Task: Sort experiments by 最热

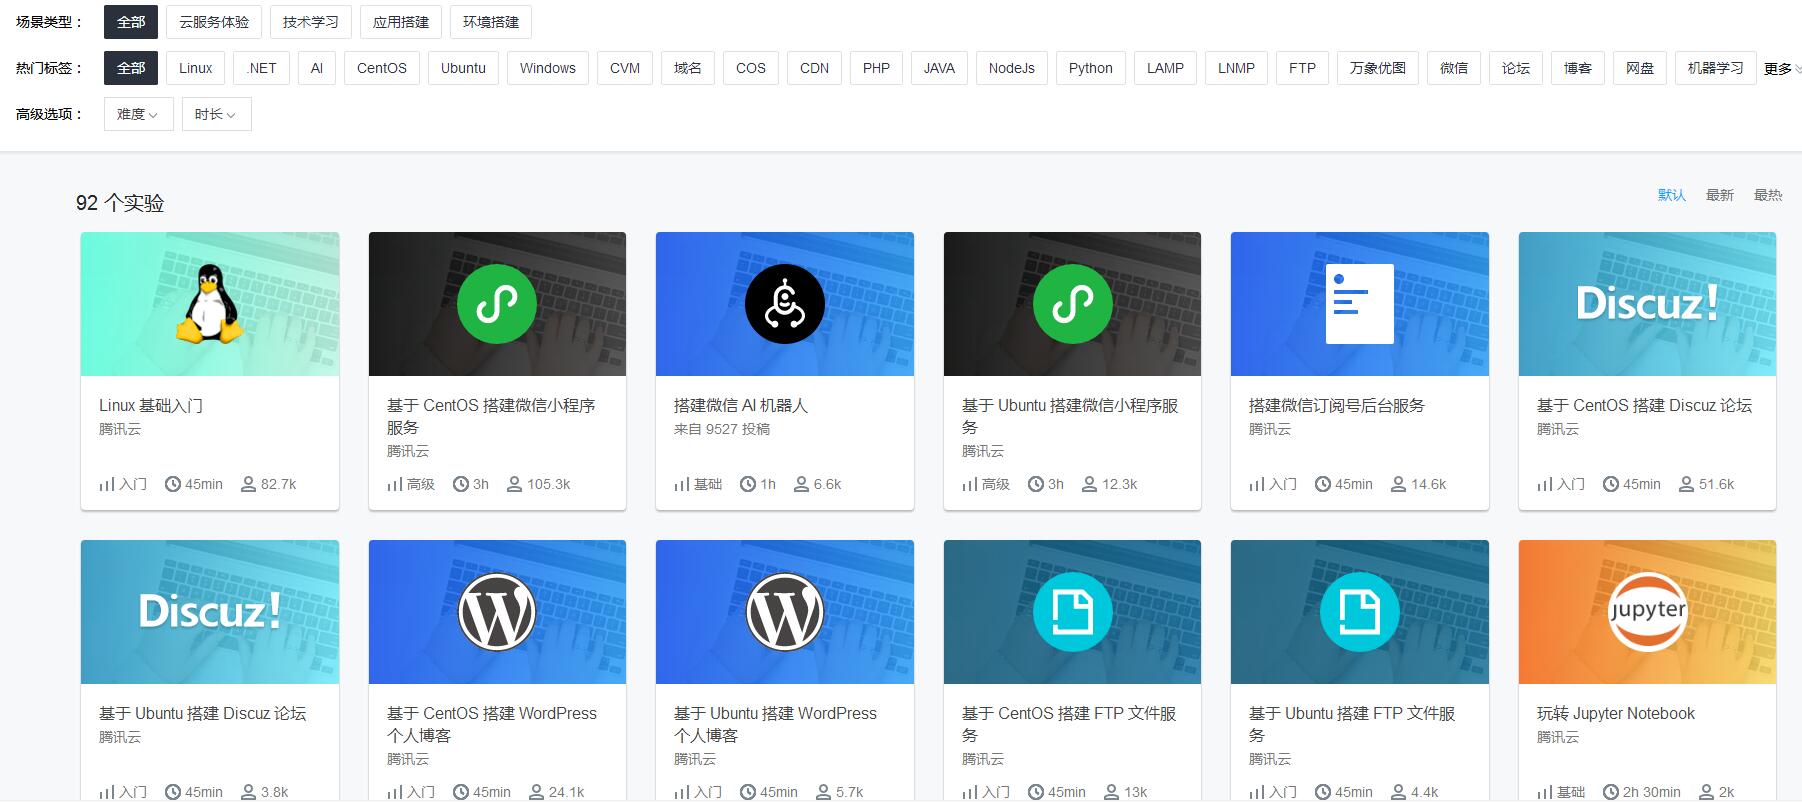Action: point(1767,195)
